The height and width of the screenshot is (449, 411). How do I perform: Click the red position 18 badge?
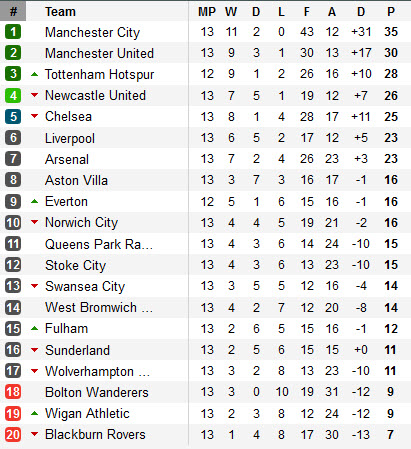[x=13, y=392]
